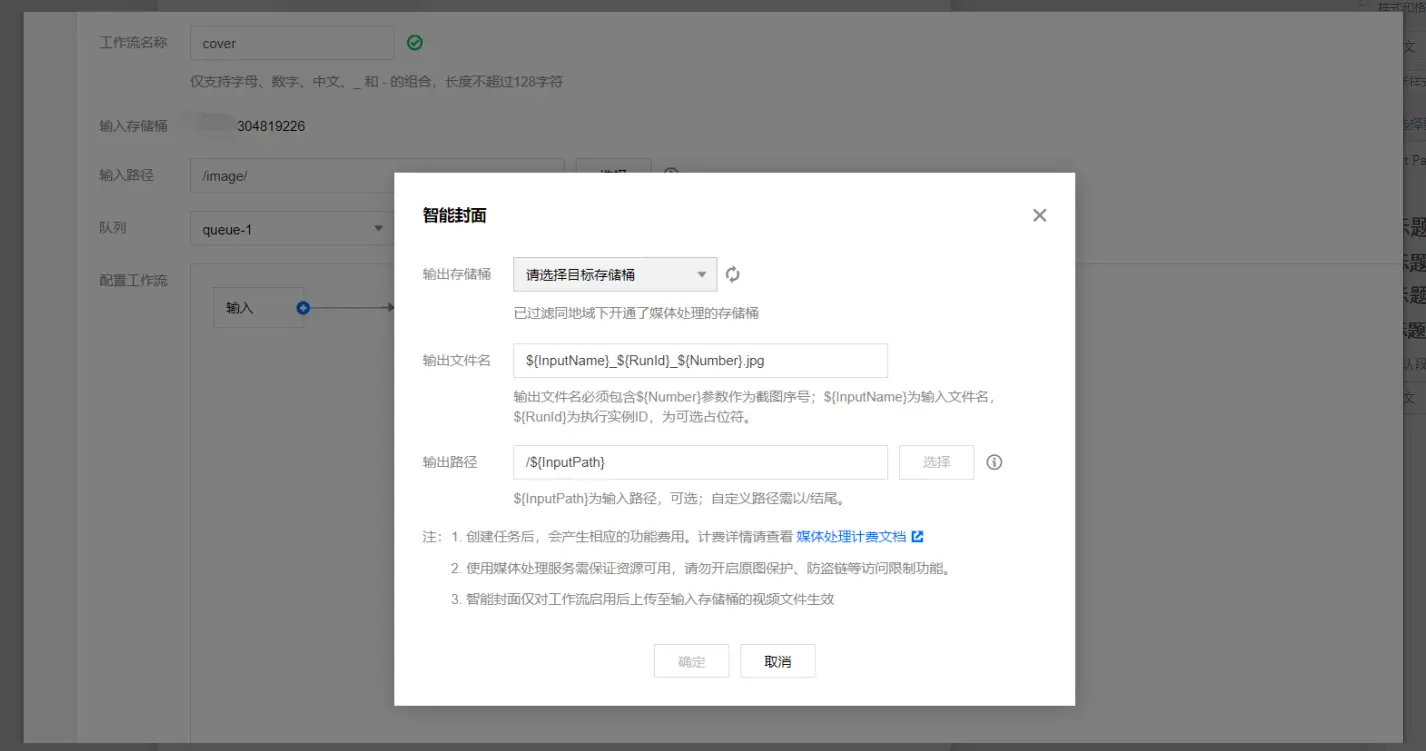
Task: Click the 配置工作流 label
Action: pyautogui.click(x=133, y=280)
